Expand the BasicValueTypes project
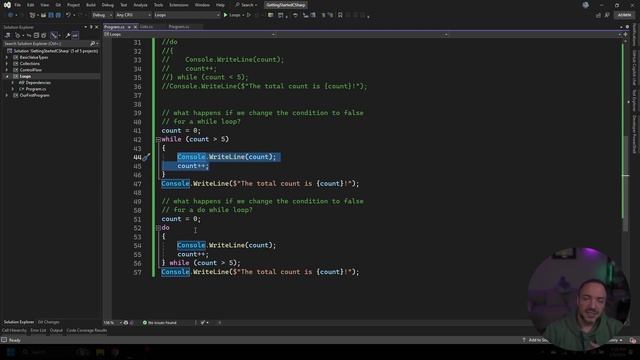 pos(7,58)
